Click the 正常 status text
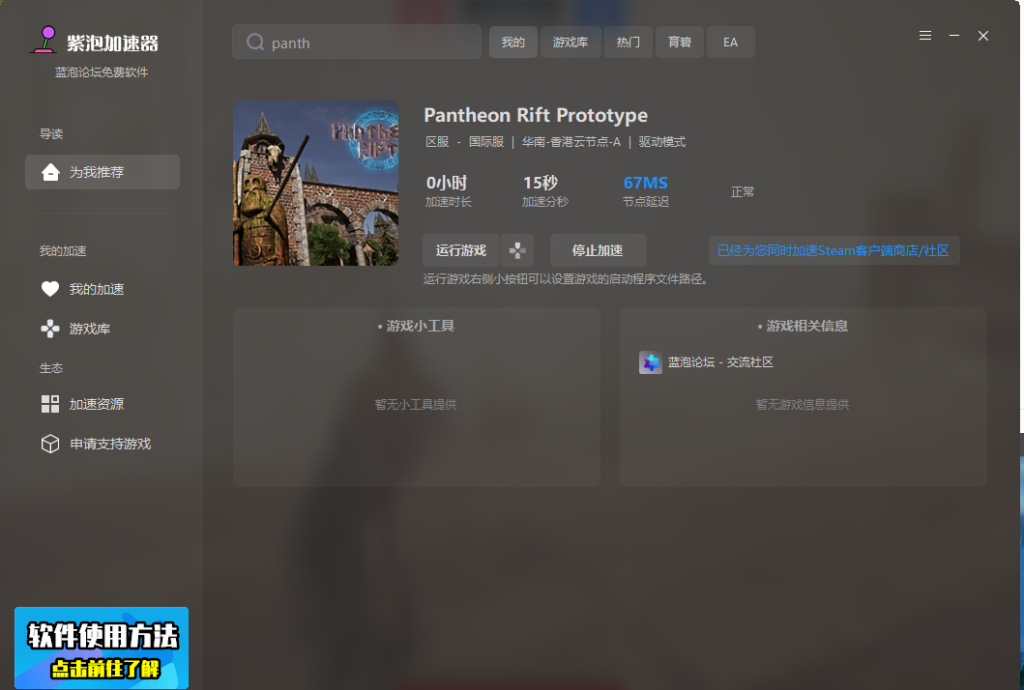Screen dimensions: 1024x690 click(743, 192)
